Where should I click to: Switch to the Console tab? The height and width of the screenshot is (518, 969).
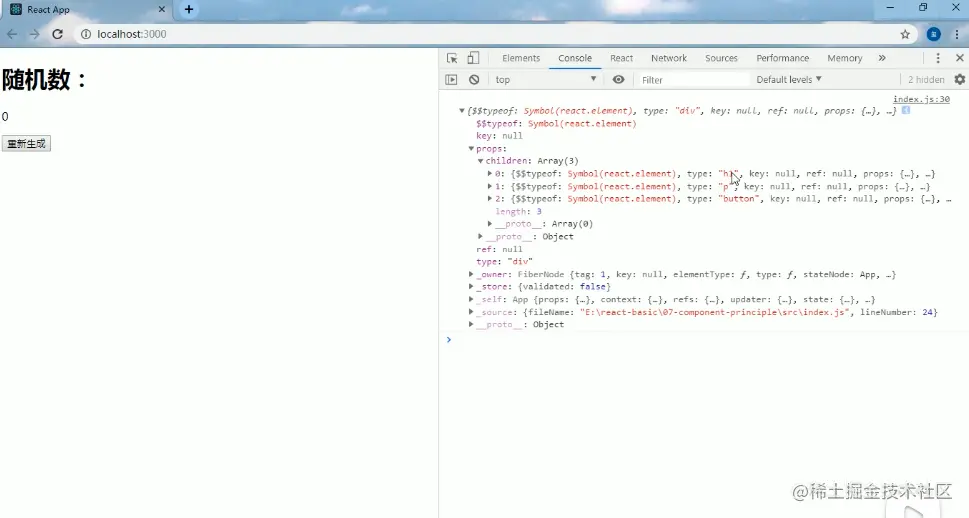pos(575,58)
